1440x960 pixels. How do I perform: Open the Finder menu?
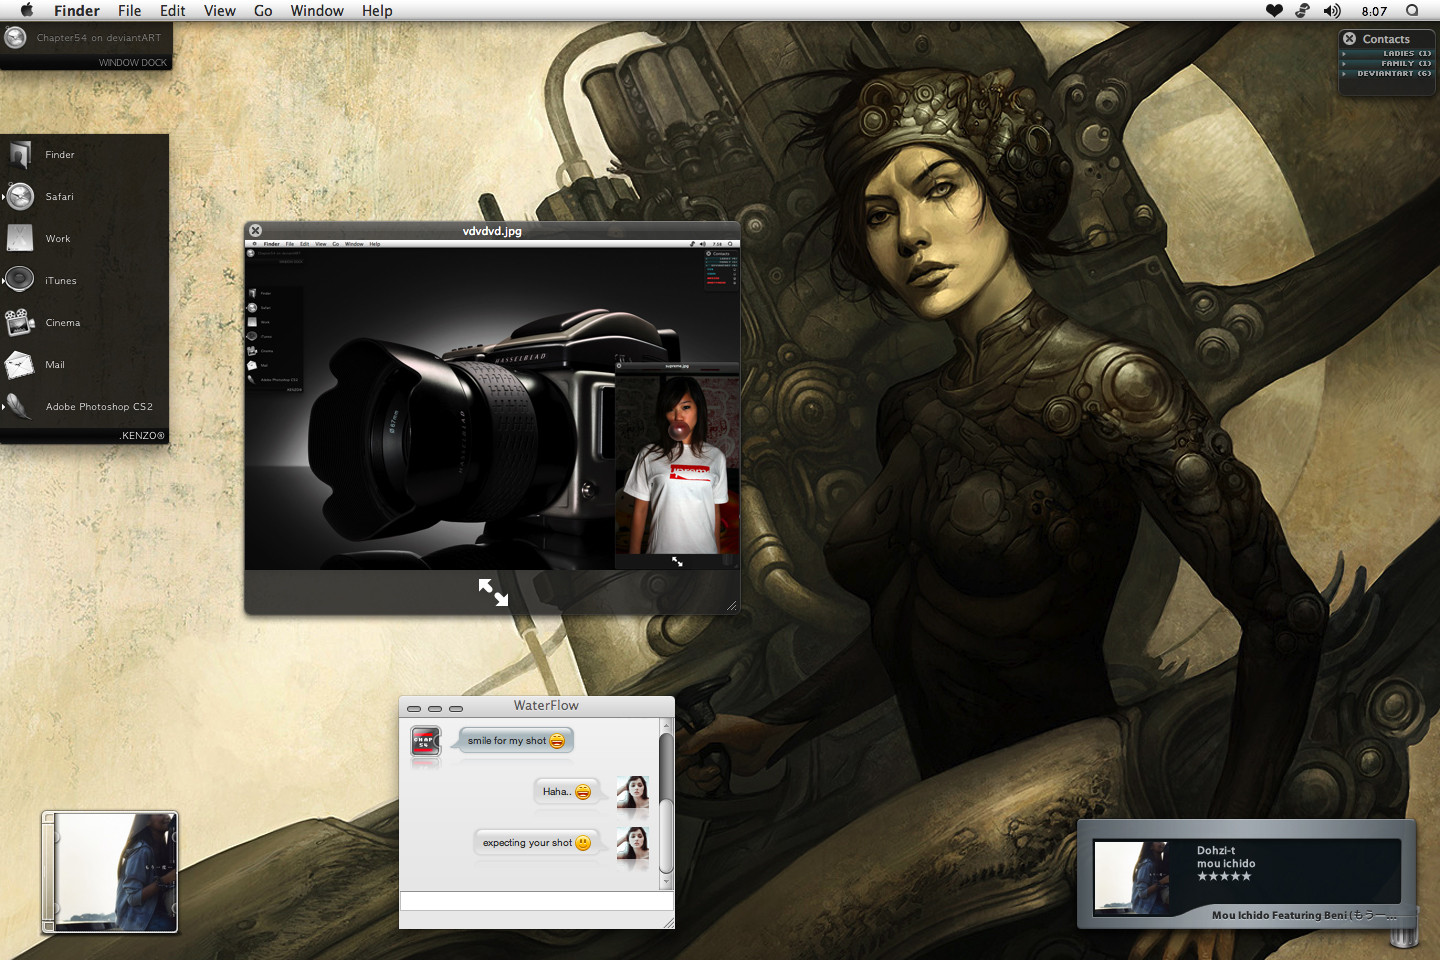pyautogui.click(x=77, y=10)
